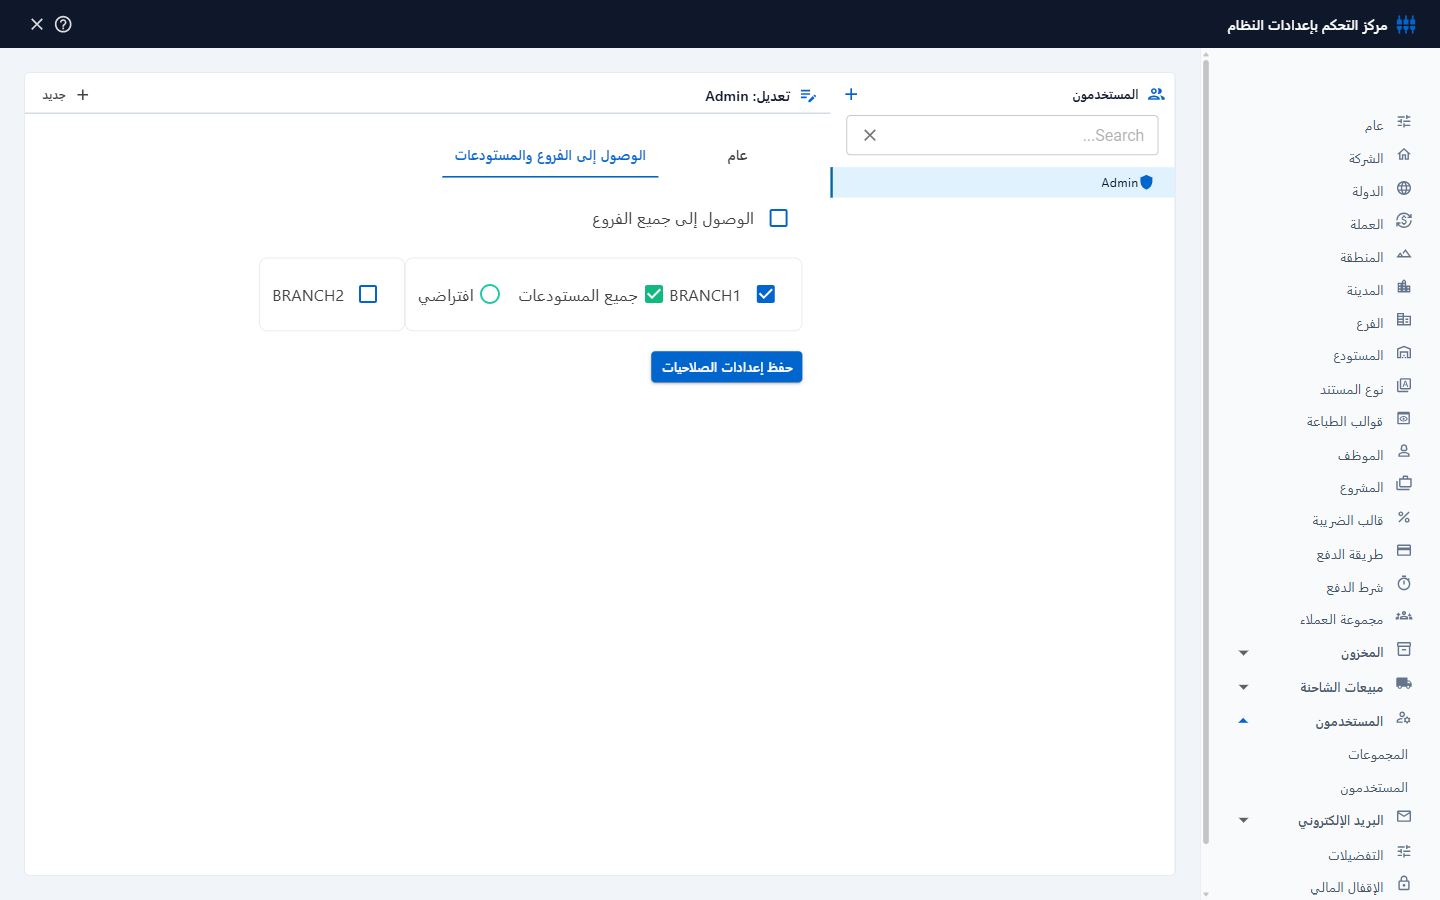
Task: Open المشروع project sidebar icon
Action: click(1404, 484)
